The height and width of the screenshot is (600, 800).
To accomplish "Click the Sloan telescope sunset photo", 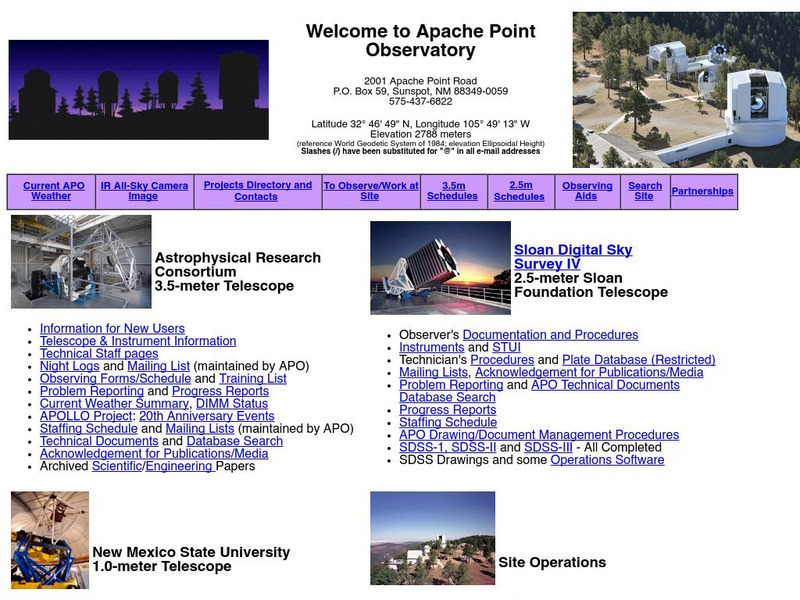I will click(x=440, y=268).
